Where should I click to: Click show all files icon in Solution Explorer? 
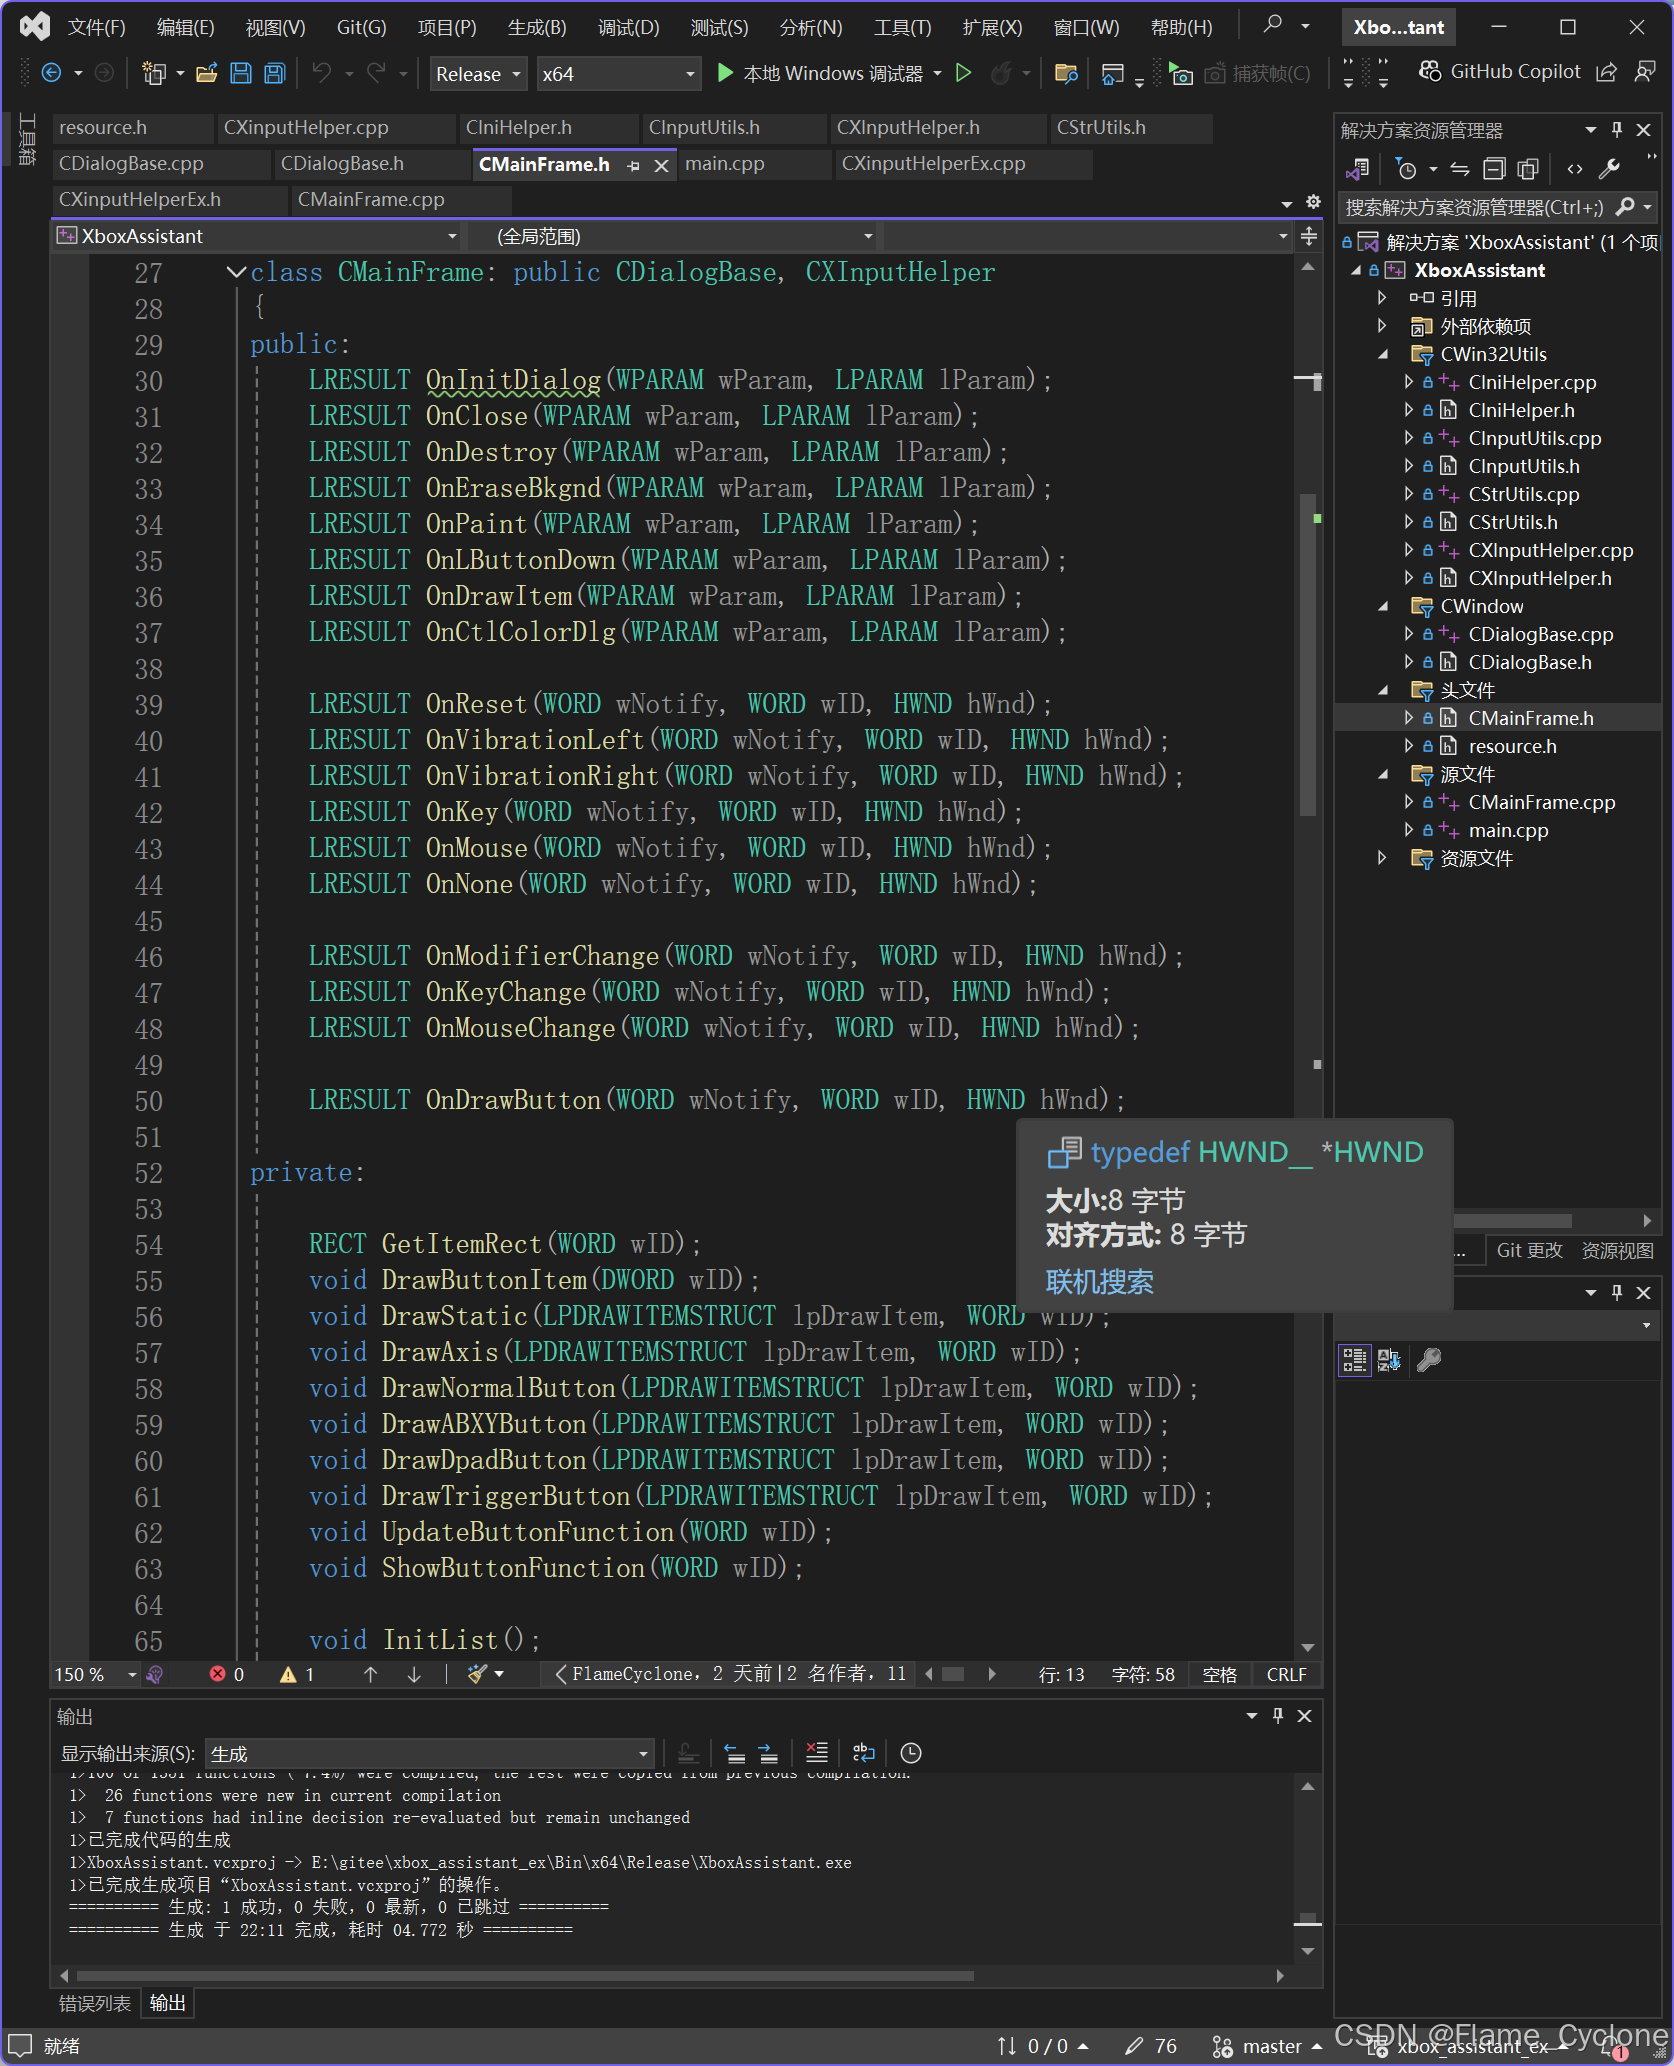1527,169
